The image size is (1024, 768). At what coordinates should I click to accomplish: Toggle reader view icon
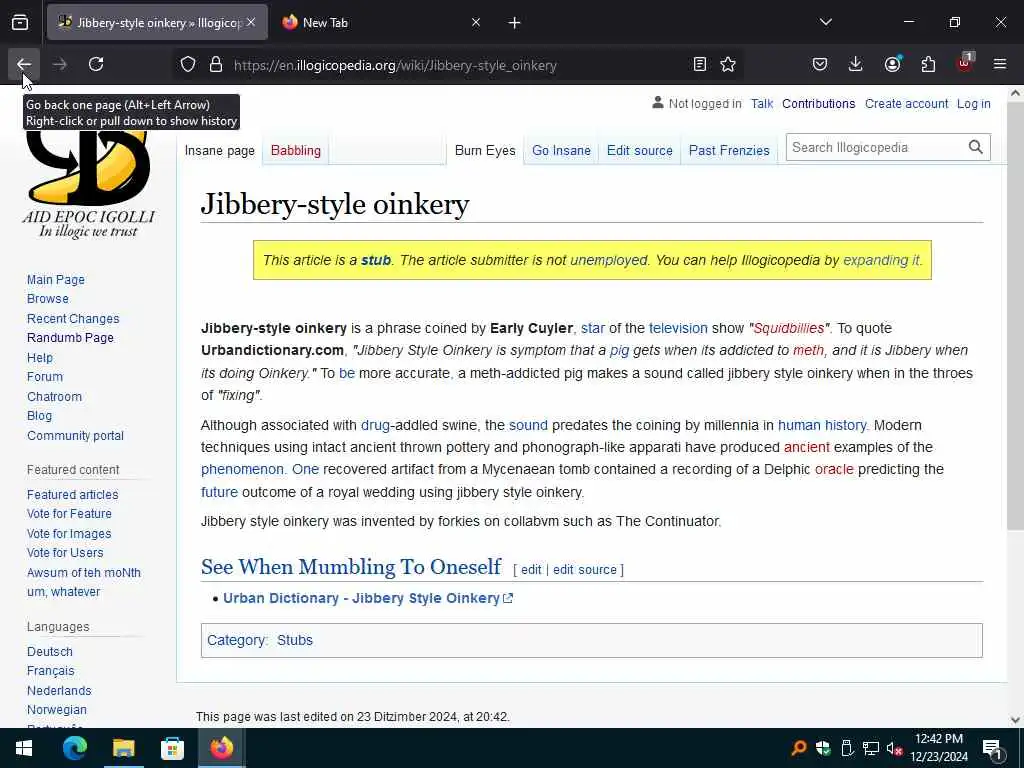coord(699,64)
